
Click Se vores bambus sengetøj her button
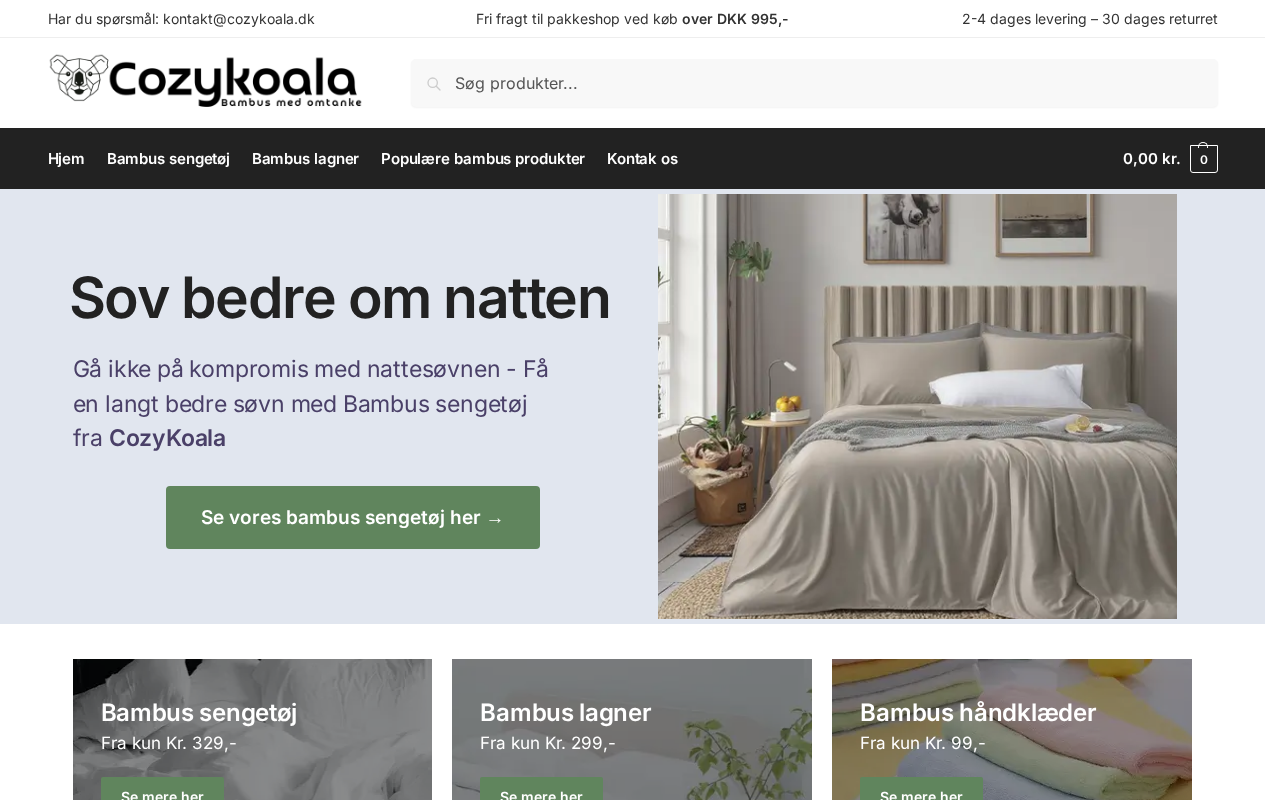[353, 518]
